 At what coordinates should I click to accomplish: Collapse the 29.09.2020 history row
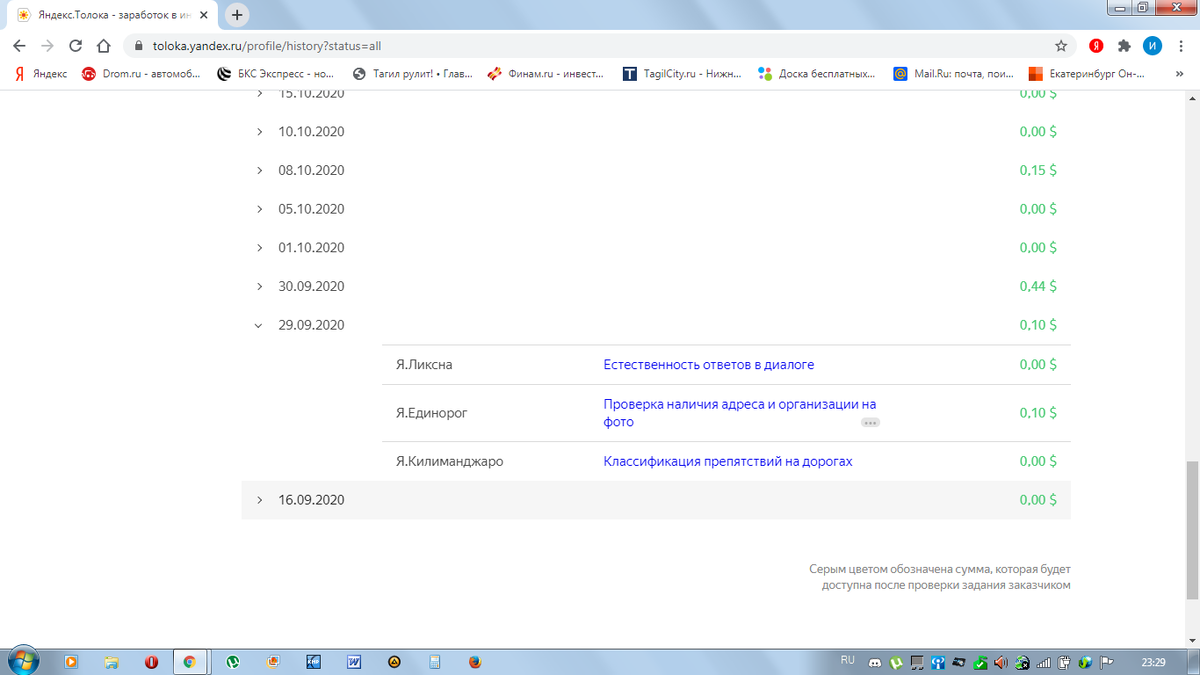click(x=656, y=325)
